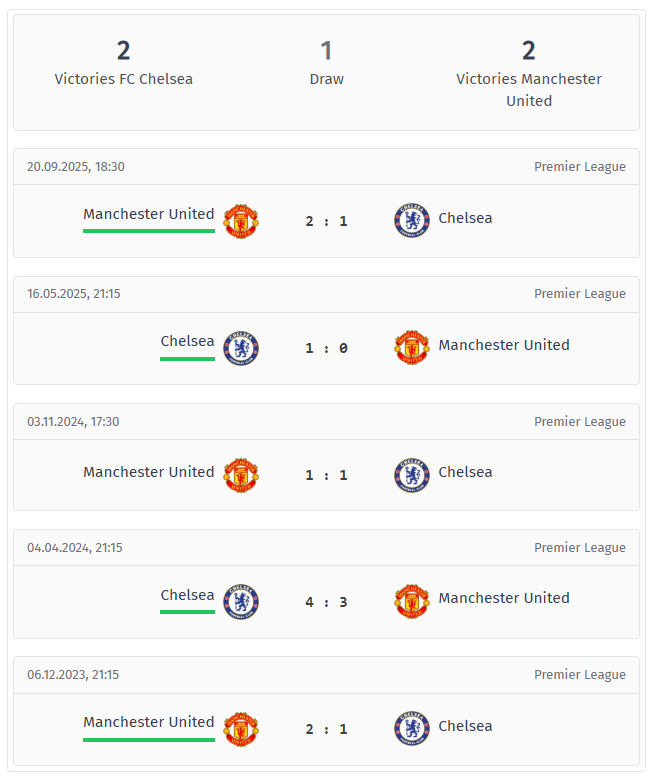Screen dimensions: 654x778
Task: Click Manchester United crest in 04.04.2024 match
Action: (x=412, y=601)
